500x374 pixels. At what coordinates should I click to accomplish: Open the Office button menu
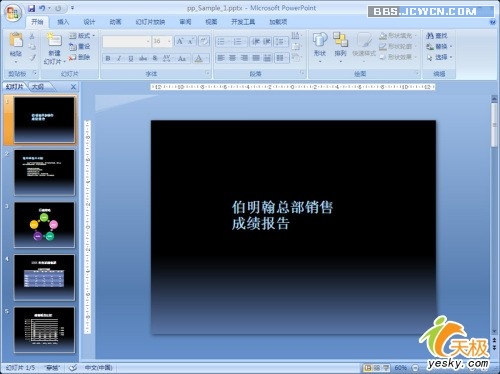pyautogui.click(x=13, y=13)
